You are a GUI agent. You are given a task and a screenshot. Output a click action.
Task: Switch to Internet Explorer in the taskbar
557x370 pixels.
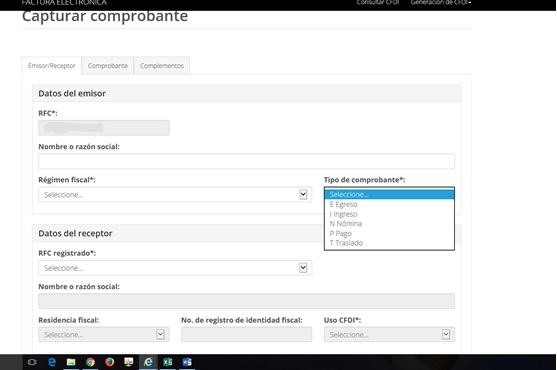click(148, 362)
